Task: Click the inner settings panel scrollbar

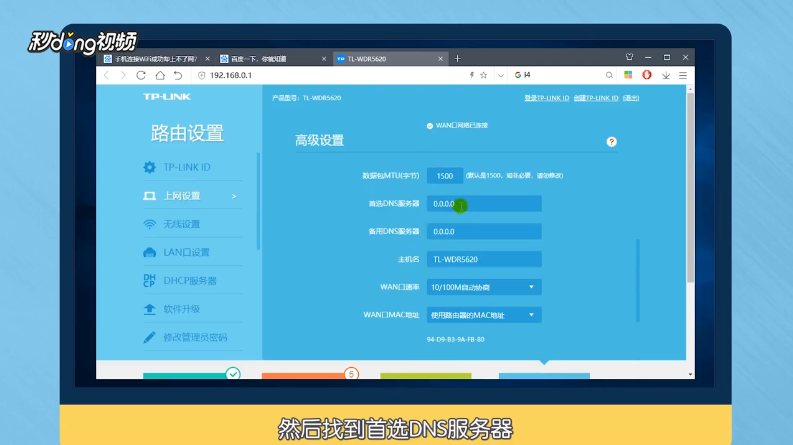Action: click(x=638, y=281)
